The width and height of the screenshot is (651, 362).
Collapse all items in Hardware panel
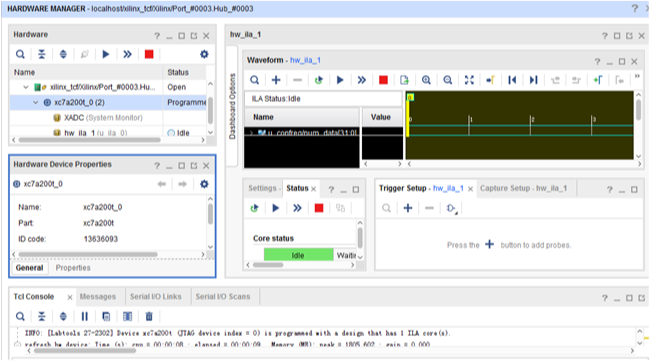(42, 54)
